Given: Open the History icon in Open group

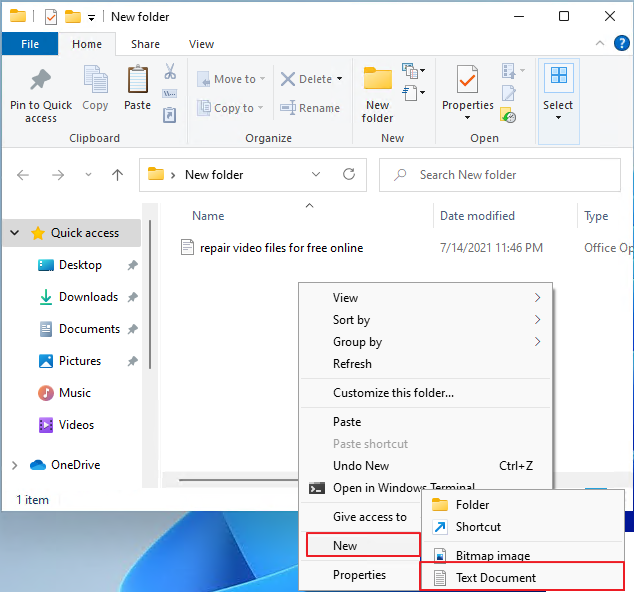Looking at the screenshot, I should [x=508, y=115].
